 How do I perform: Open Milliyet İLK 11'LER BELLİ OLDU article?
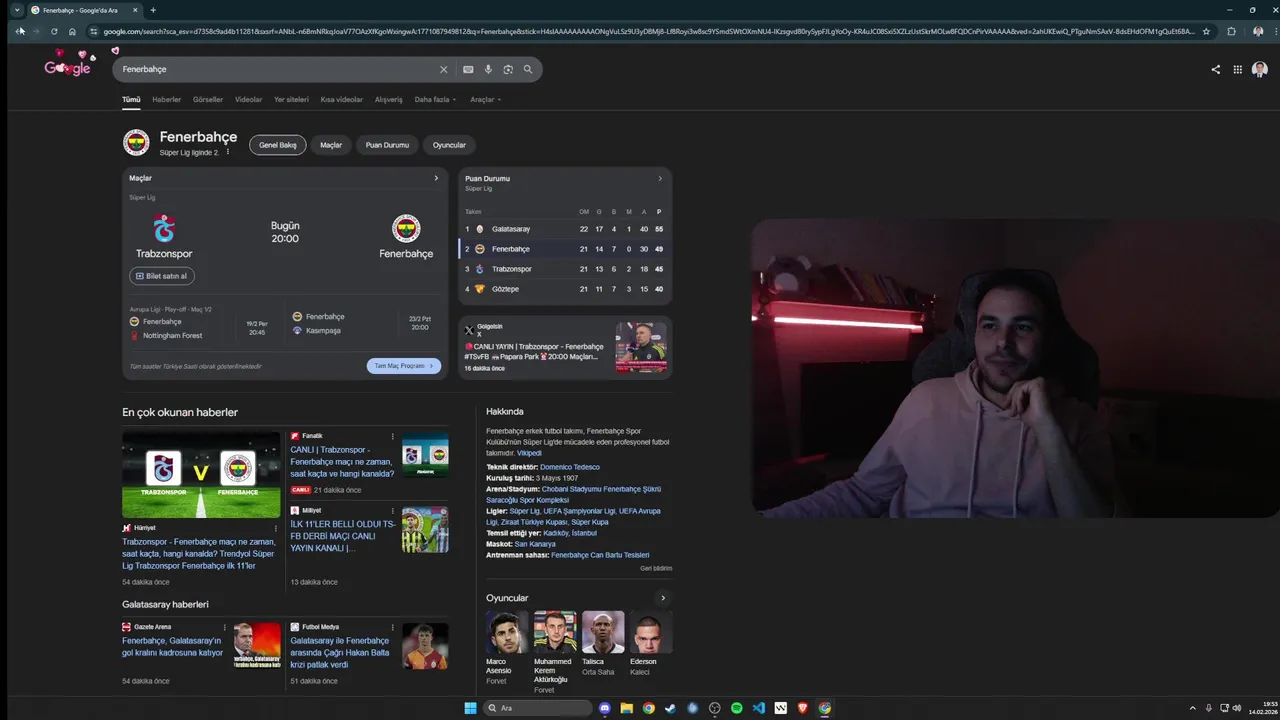point(343,536)
